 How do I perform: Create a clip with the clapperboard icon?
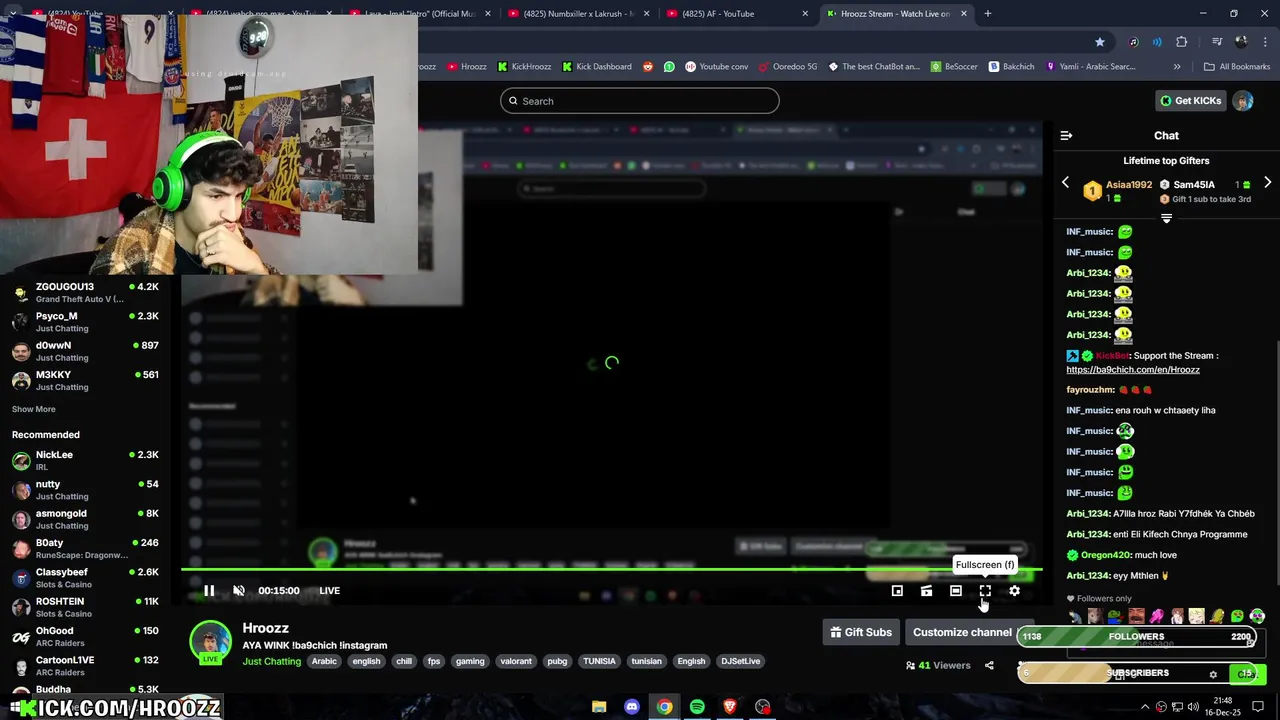pyautogui.click(x=926, y=591)
